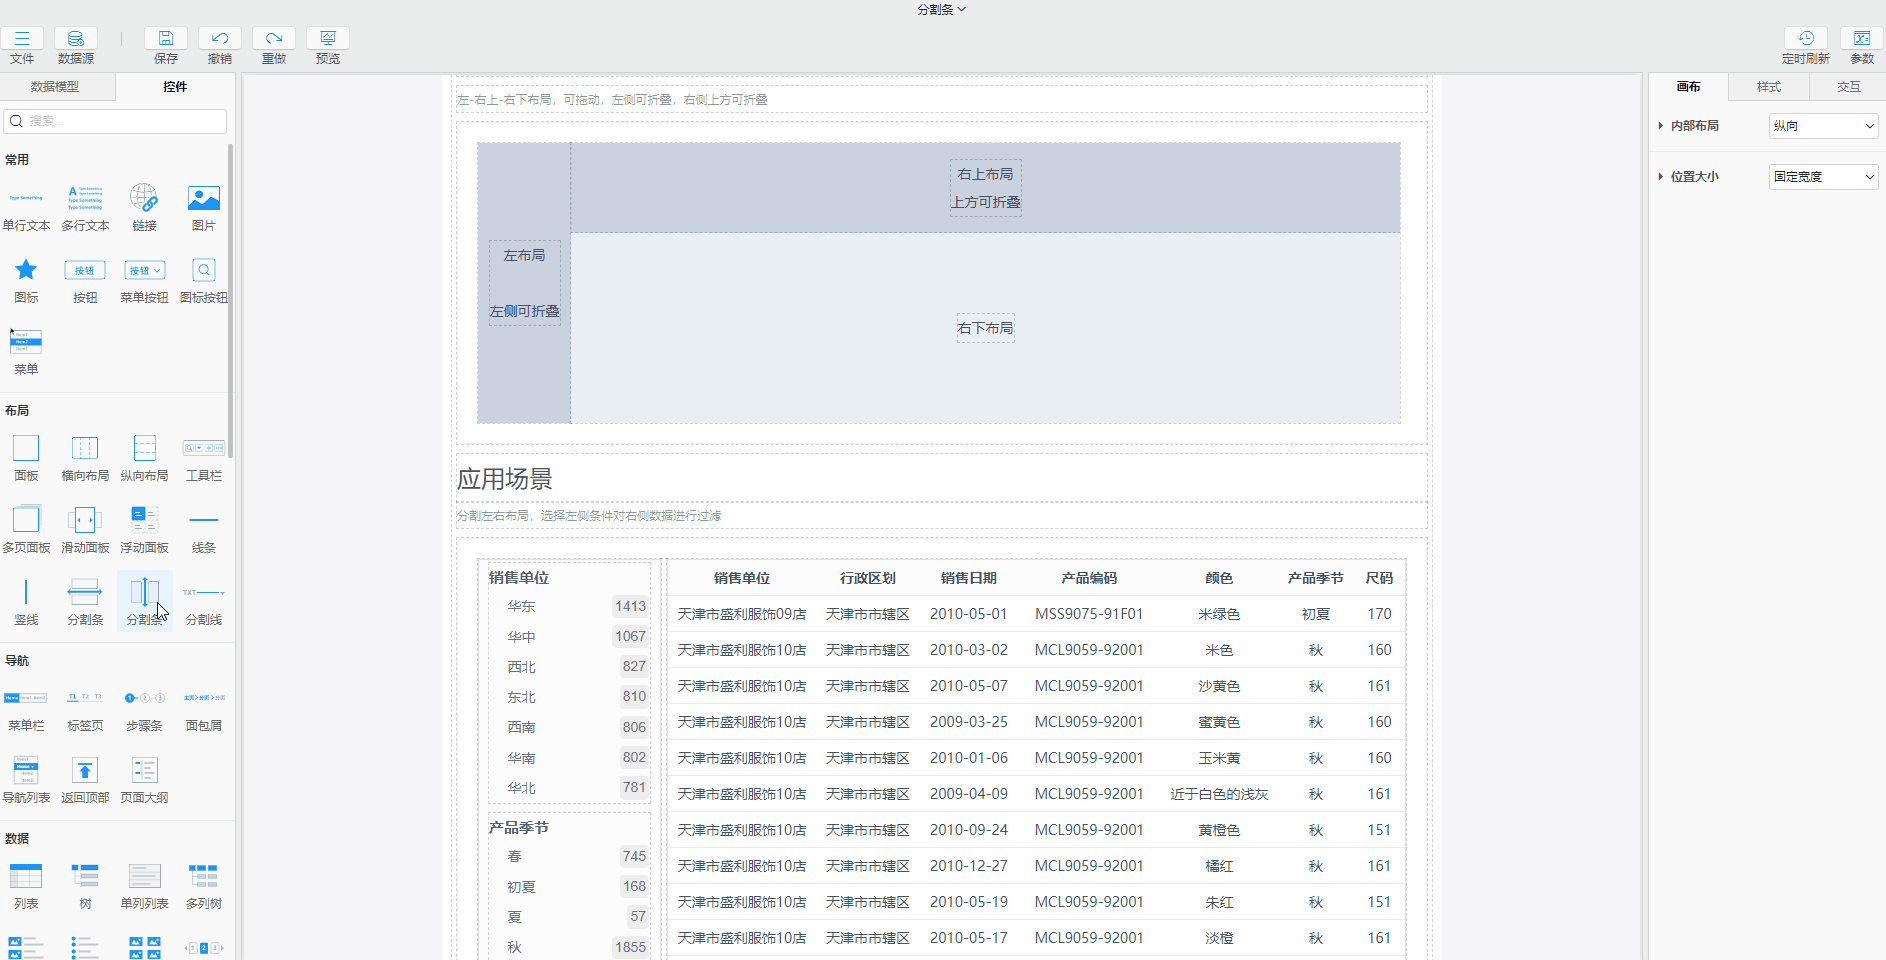Open the 分割条 title dropdown at top

click(x=941, y=9)
